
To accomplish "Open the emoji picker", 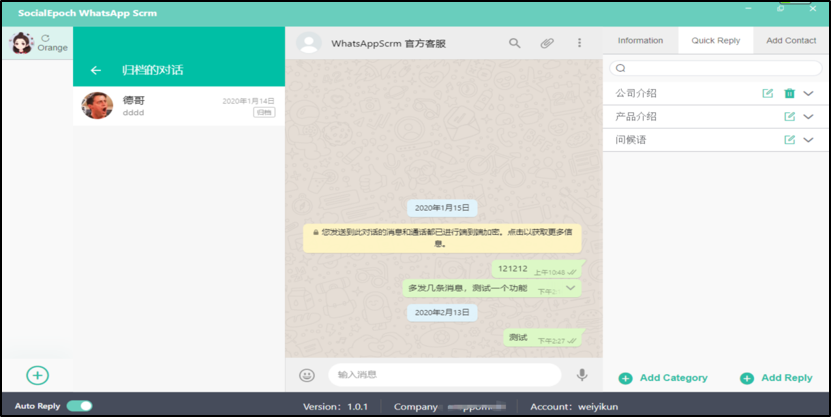I will (307, 375).
